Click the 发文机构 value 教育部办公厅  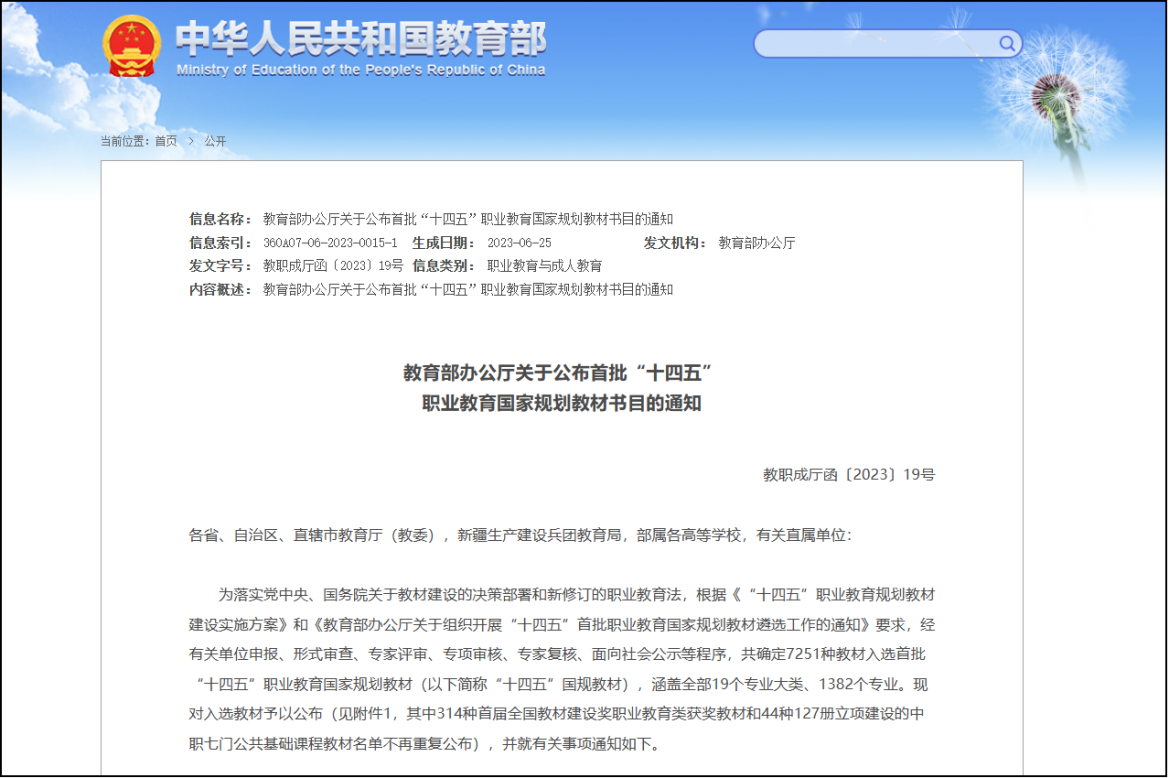[x=757, y=243]
